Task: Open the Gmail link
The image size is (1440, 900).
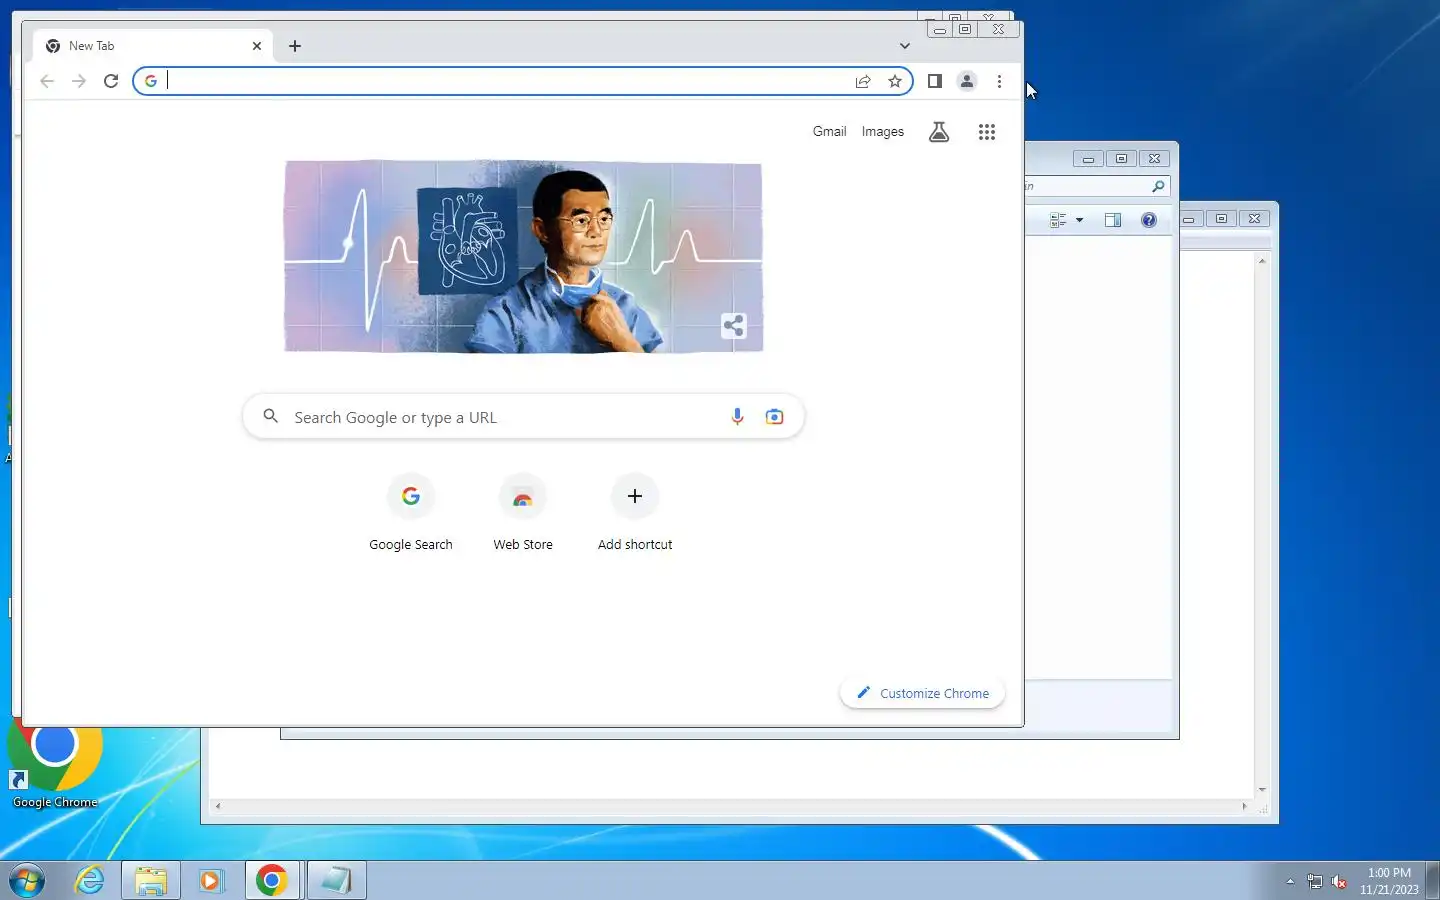Action: [829, 131]
